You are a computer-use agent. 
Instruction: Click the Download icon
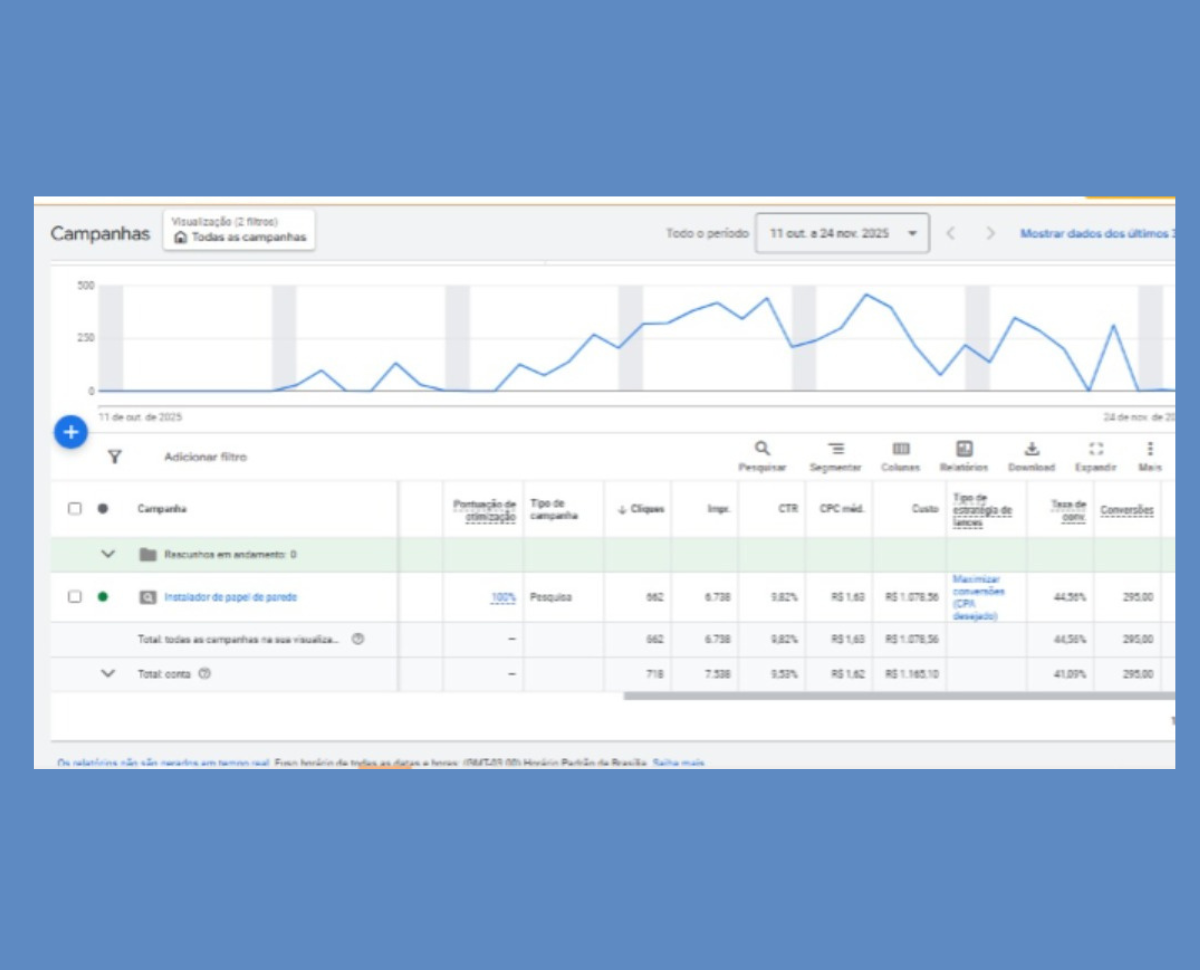[x=1031, y=449]
